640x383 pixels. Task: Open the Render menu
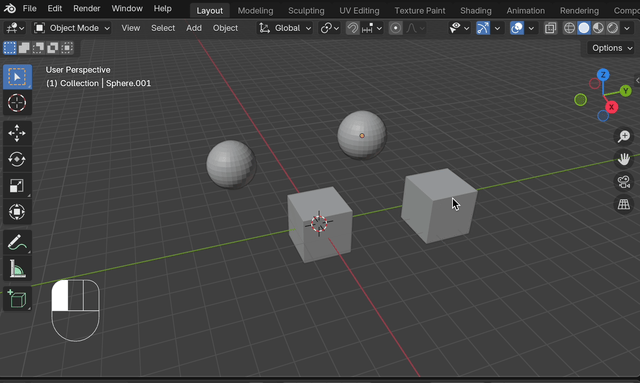coord(87,8)
